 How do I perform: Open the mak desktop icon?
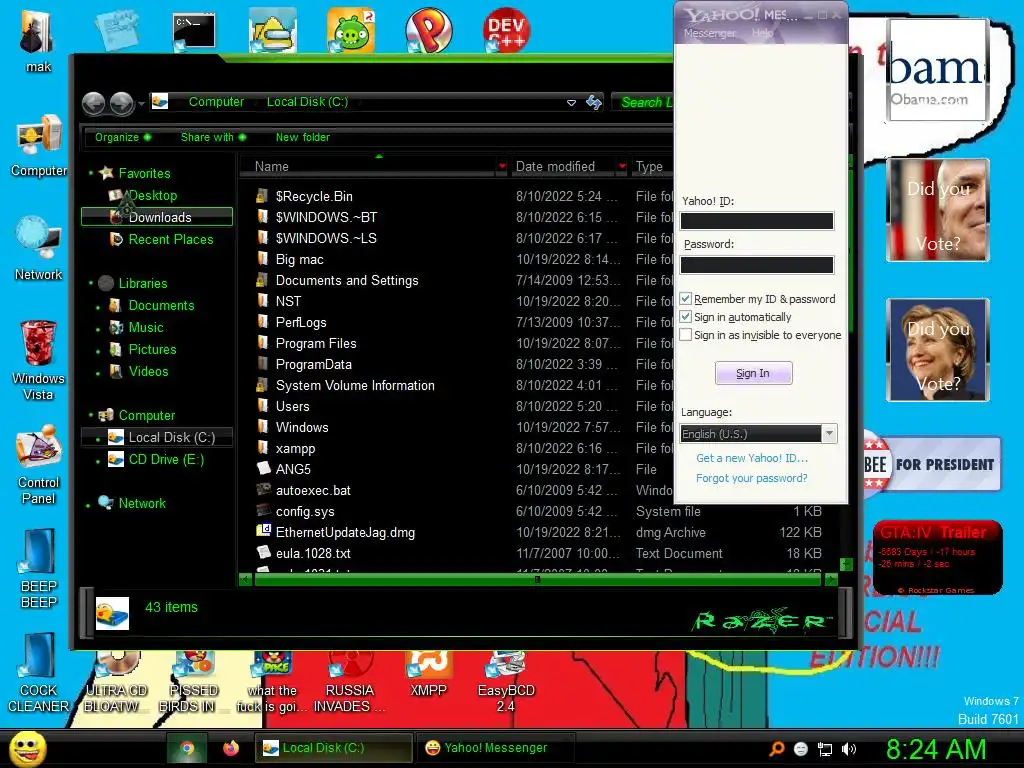pos(38,39)
